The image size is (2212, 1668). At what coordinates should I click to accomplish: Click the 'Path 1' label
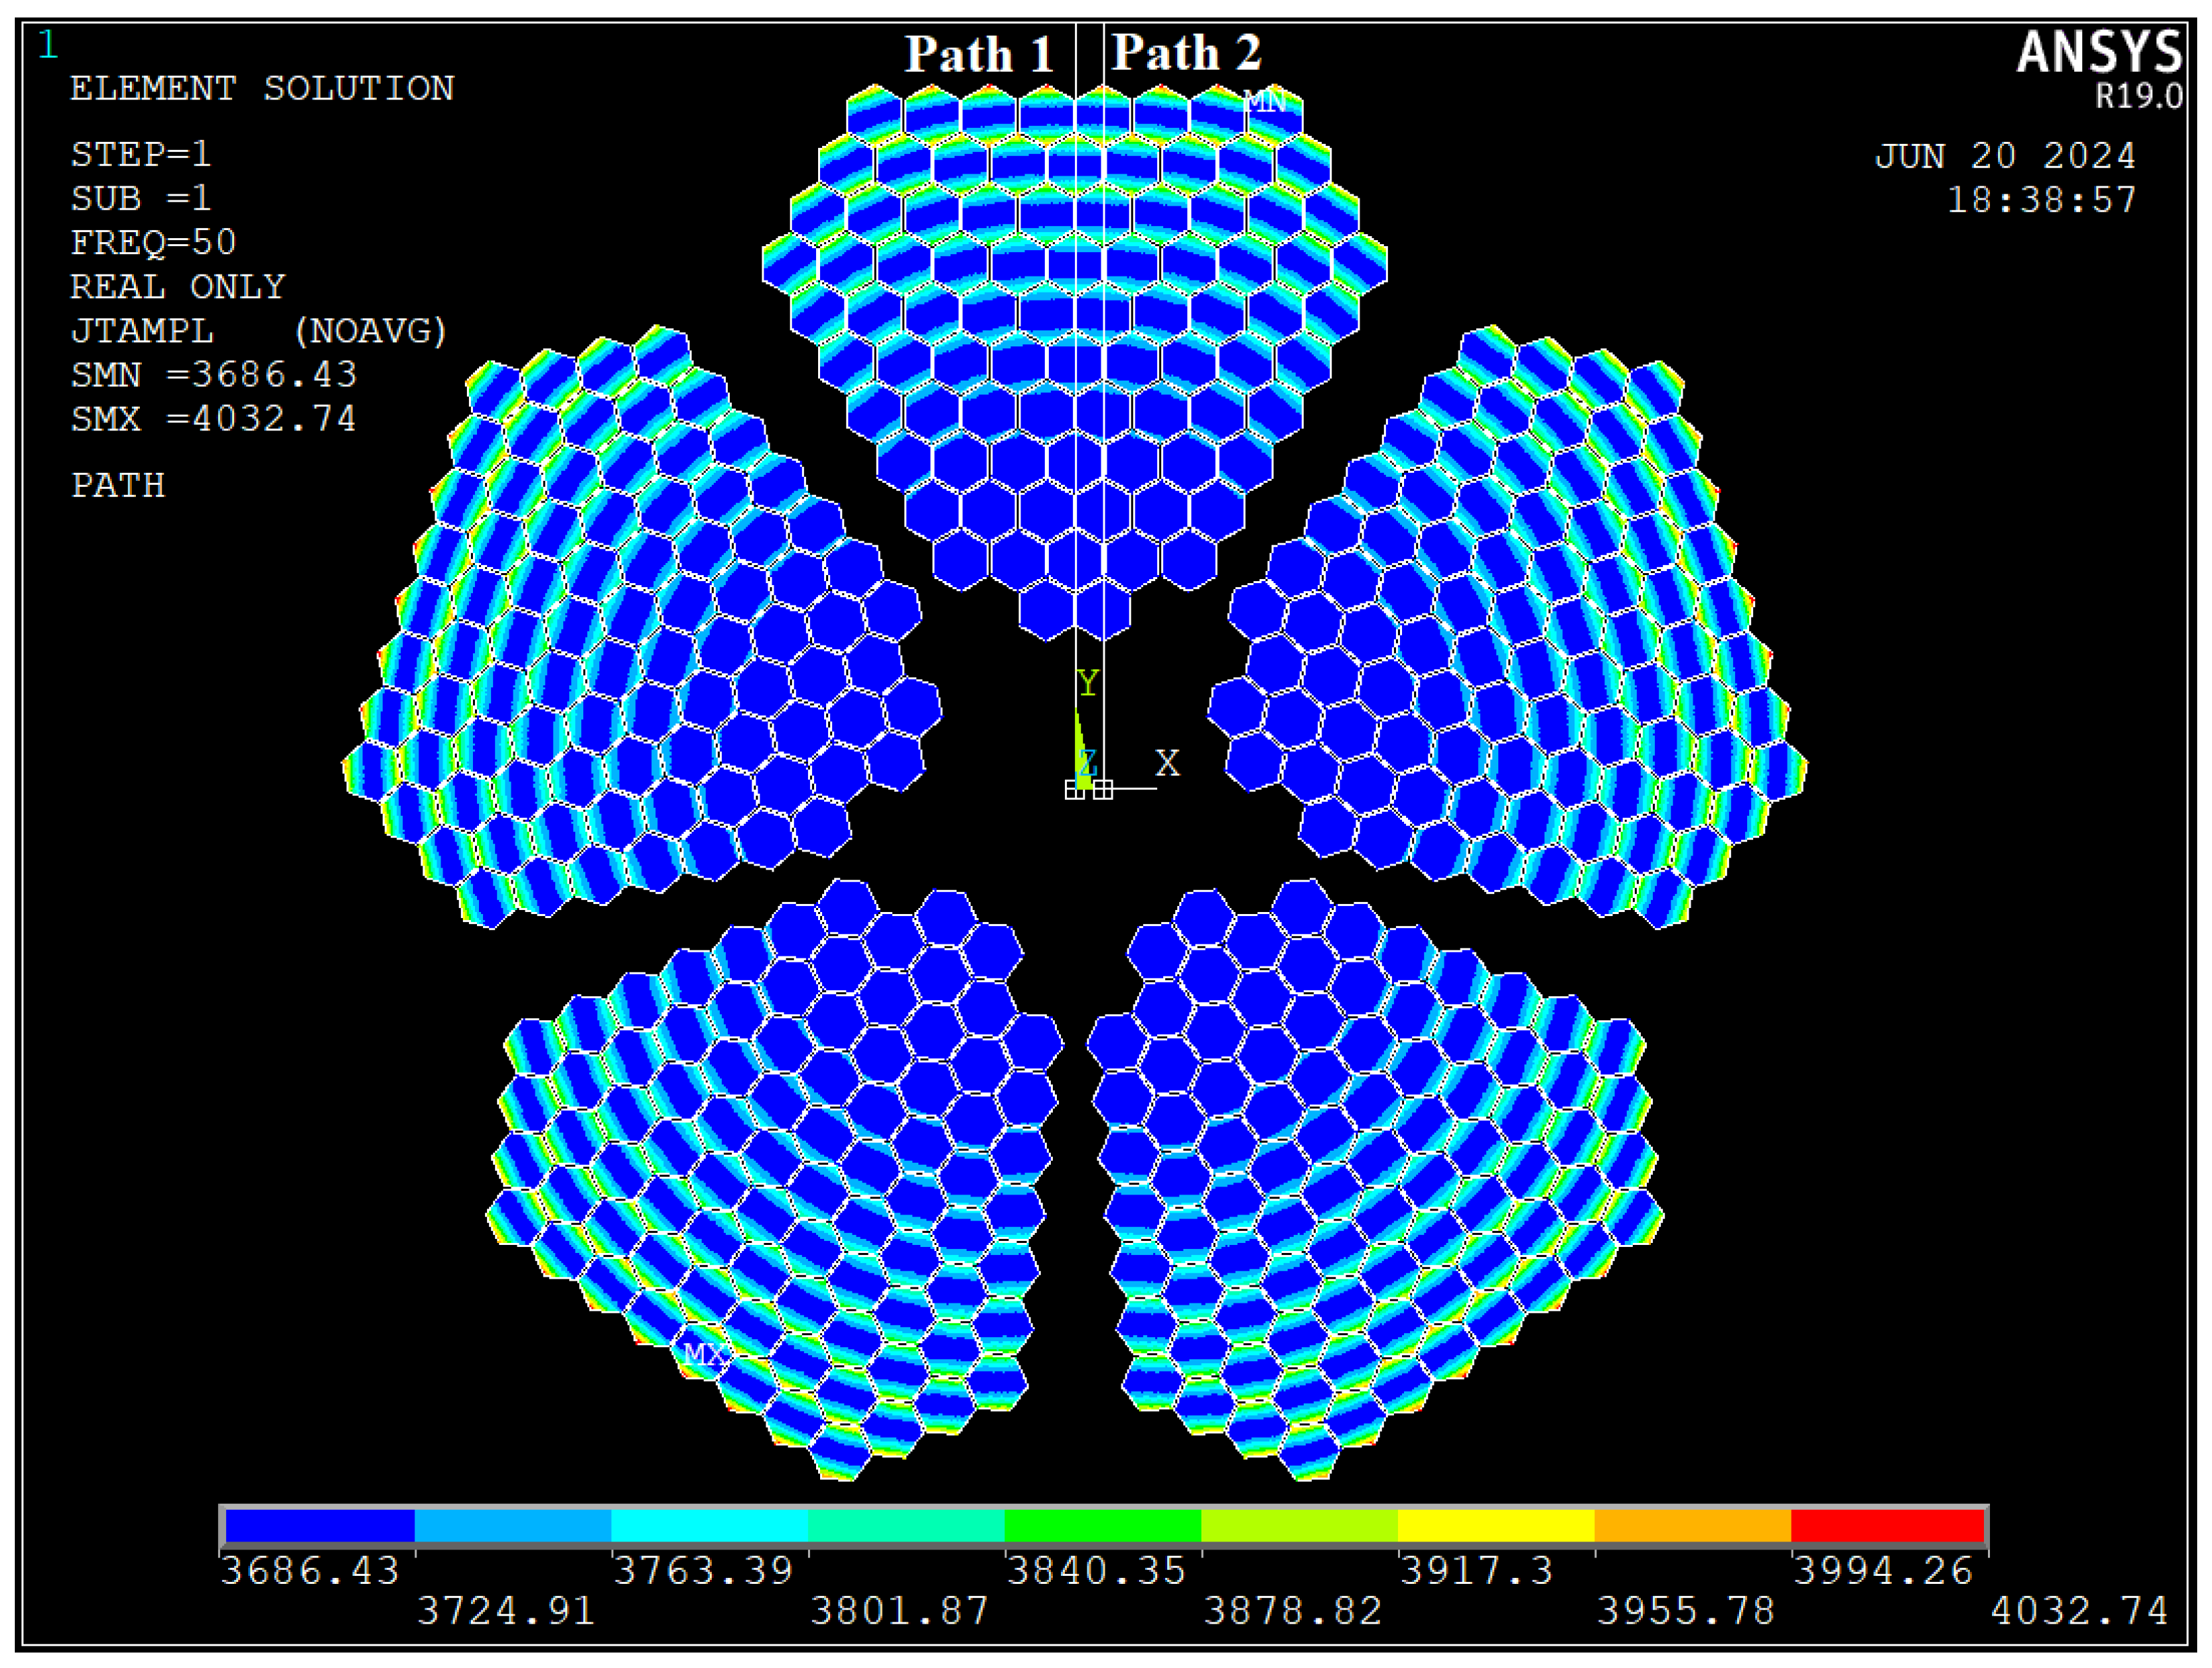979,54
